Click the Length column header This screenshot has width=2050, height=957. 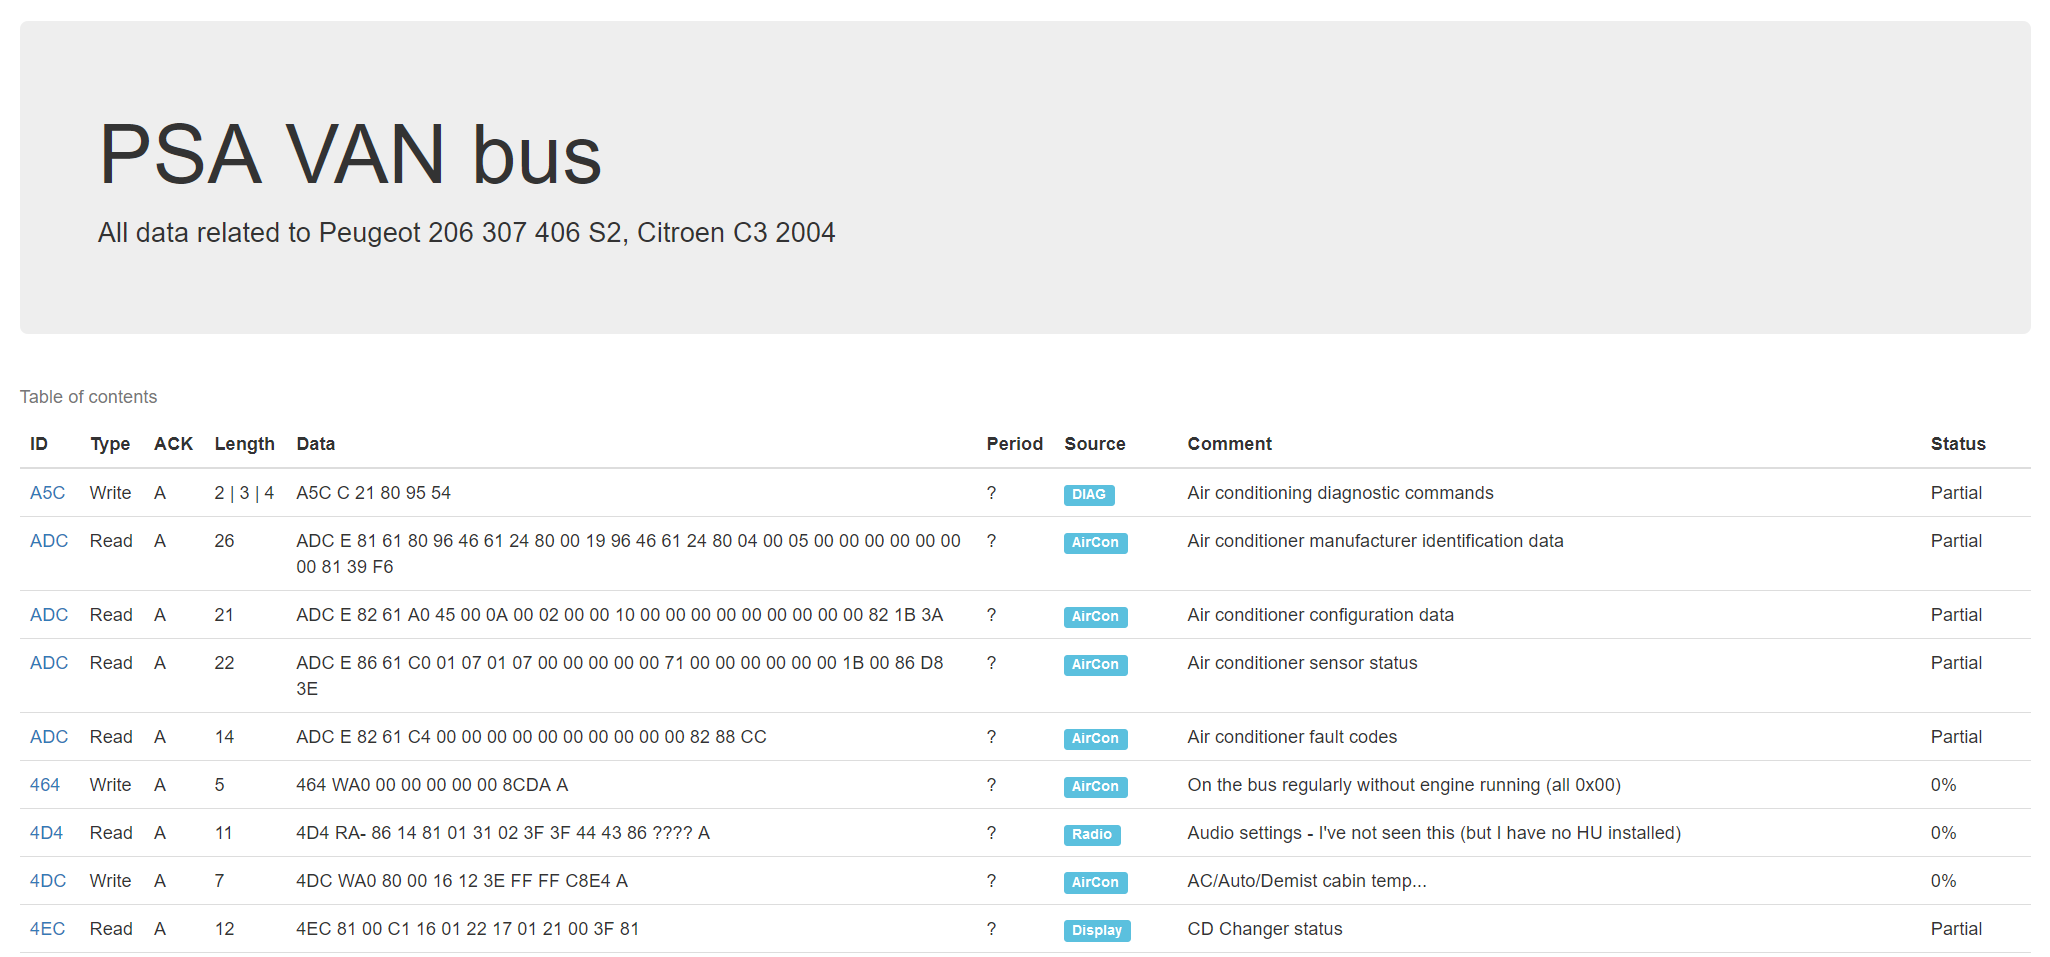coord(245,444)
